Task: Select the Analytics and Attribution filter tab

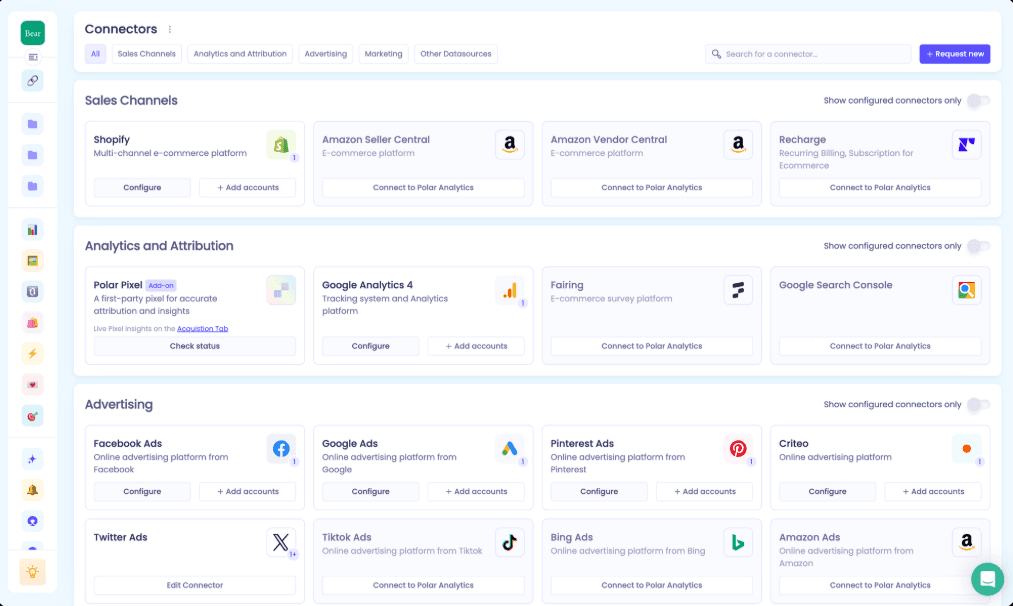Action: (240, 54)
